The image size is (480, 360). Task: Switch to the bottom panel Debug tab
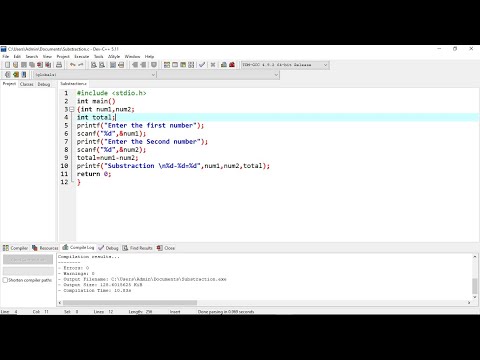click(x=108, y=248)
